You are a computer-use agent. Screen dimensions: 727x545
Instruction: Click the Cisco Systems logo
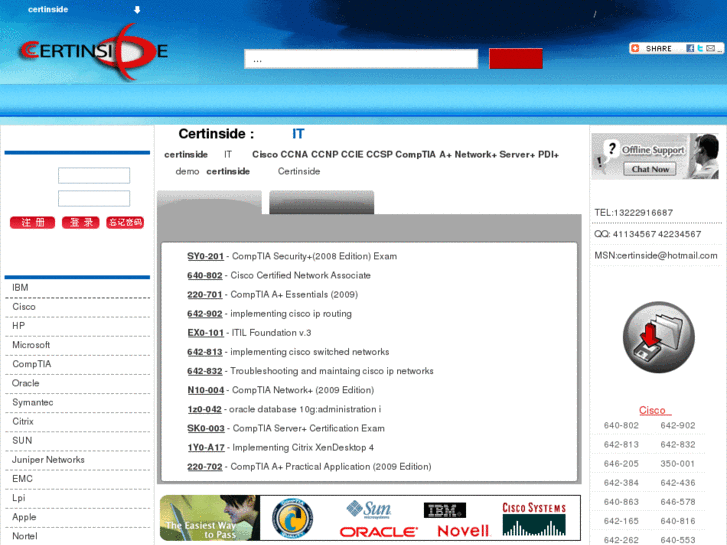[534, 519]
